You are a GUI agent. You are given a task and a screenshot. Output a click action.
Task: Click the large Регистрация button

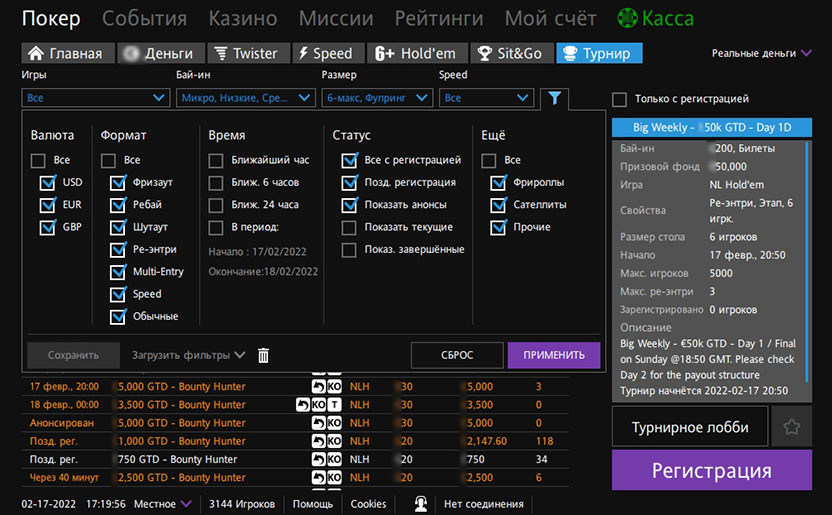click(x=712, y=471)
